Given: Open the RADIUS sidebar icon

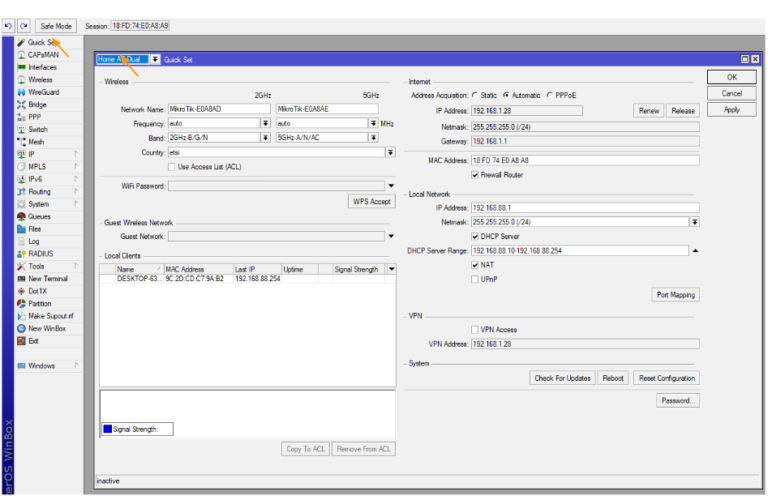Looking at the screenshot, I should (x=21, y=254).
